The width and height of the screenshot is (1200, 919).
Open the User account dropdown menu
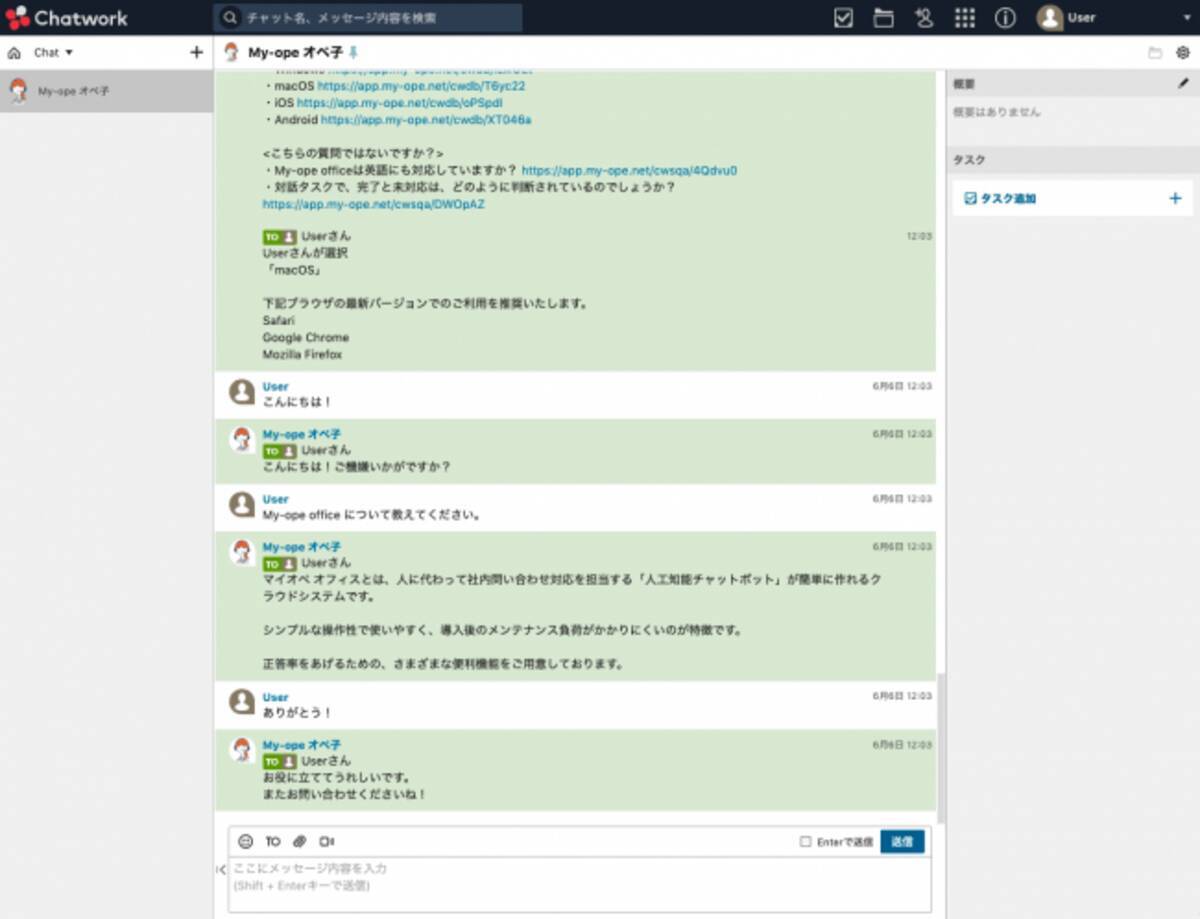1115,18
